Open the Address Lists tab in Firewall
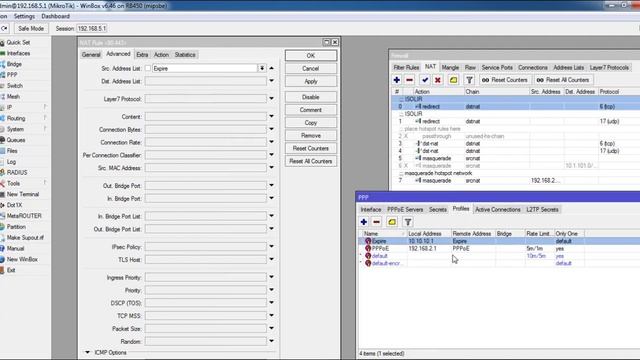The height and width of the screenshot is (360, 640). (569, 67)
